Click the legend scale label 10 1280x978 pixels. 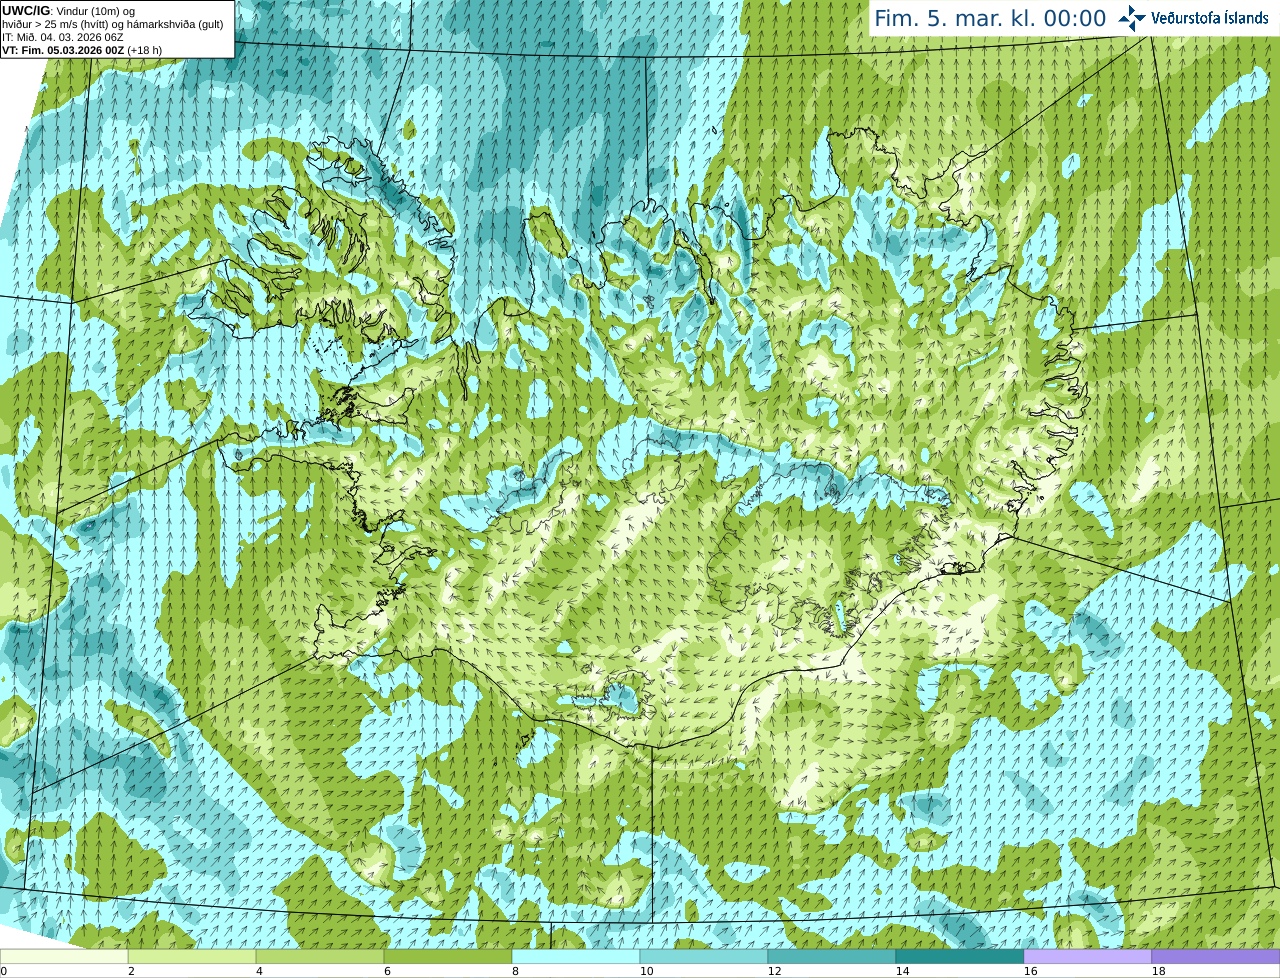(x=646, y=971)
